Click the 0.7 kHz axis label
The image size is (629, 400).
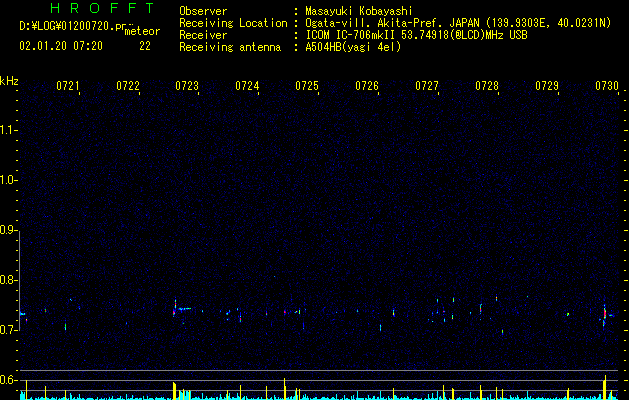pos(8,330)
